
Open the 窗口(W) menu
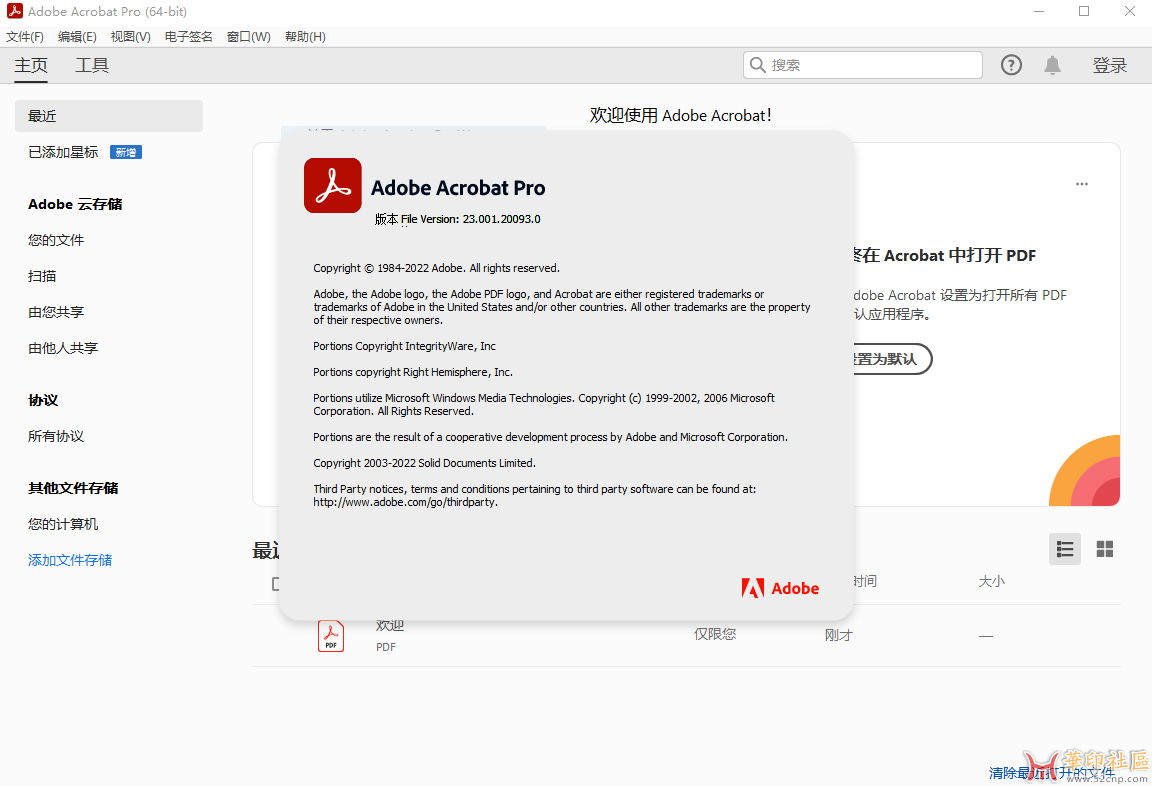(249, 37)
